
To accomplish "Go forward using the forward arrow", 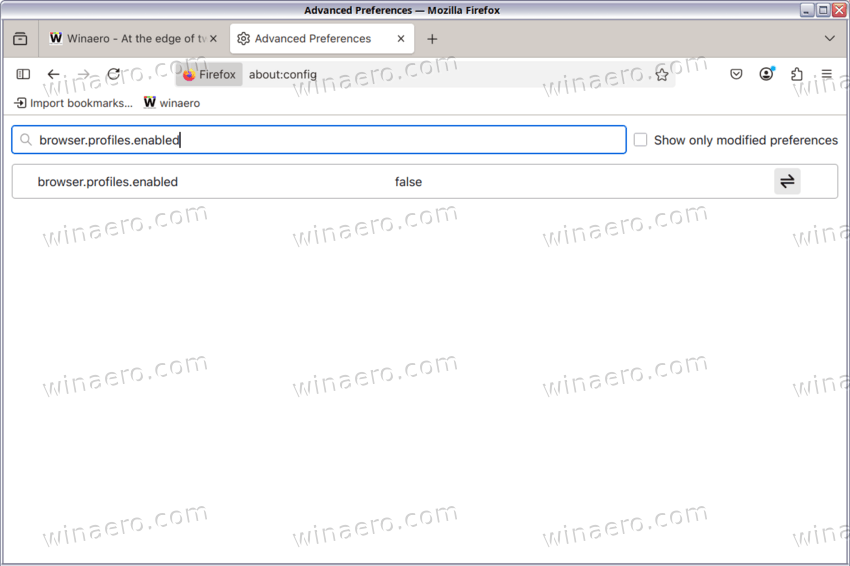I will pos(83,74).
